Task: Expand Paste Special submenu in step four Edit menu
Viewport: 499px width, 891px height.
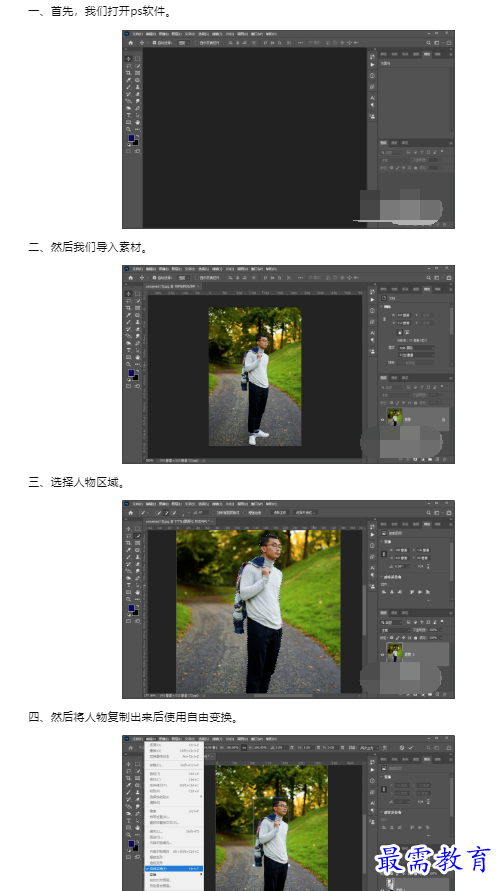Action: pos(174,797)
